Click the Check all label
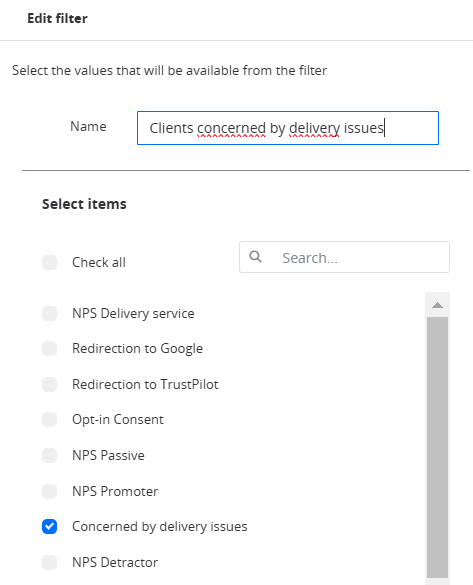 click(99, 262)
